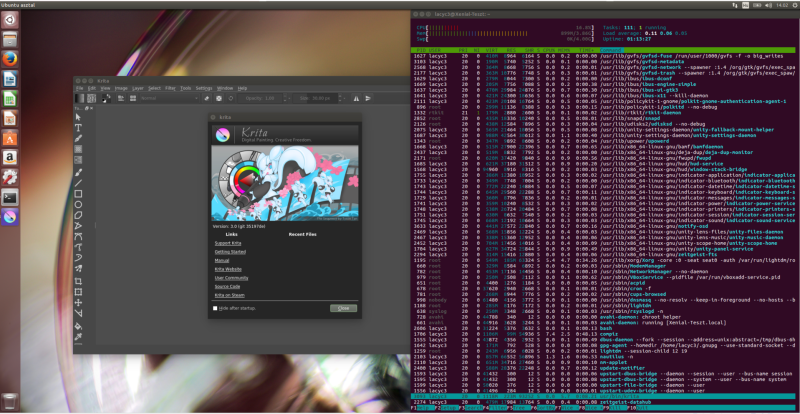Open the Normal blending mode dropdown
The image size is (800, 414).
coord(169,98)
